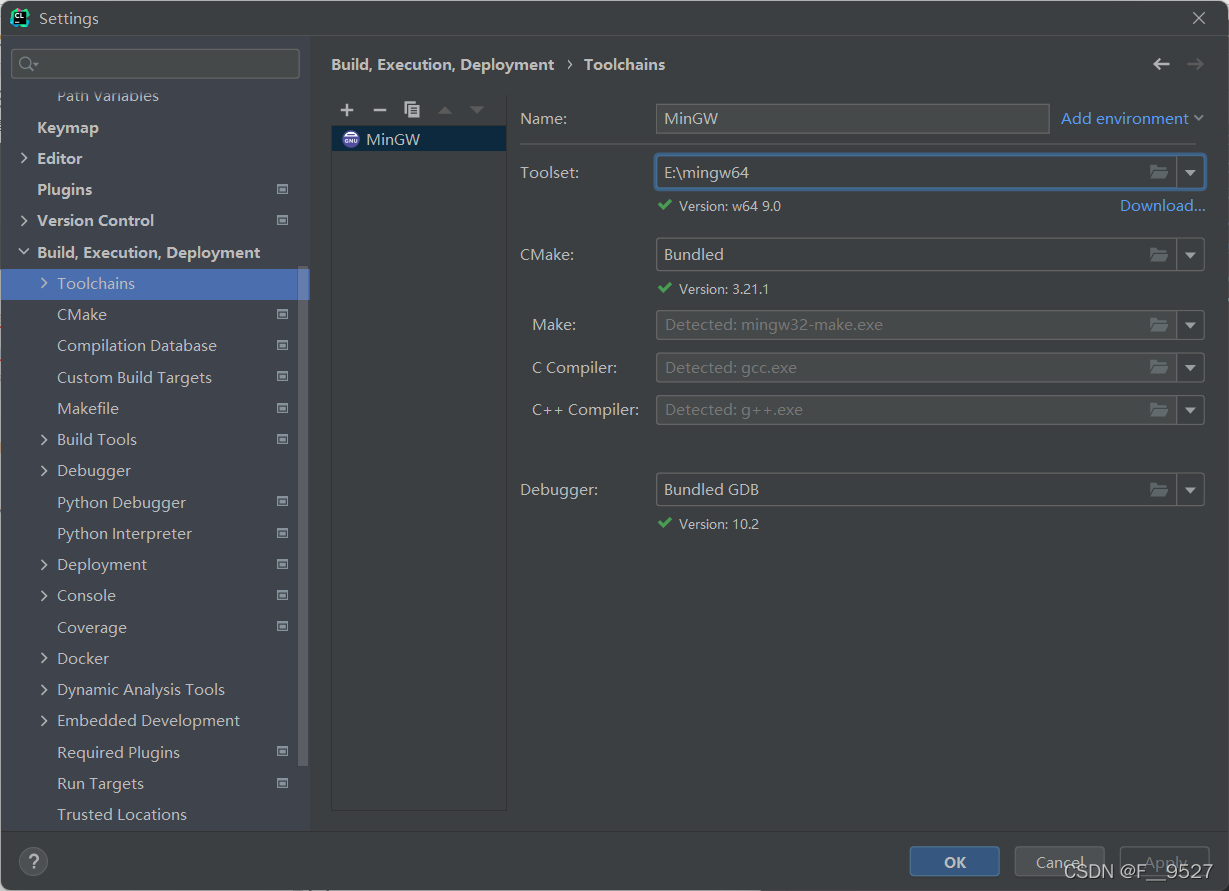Remove selected toolchain with minus icon

coord(379,110)
